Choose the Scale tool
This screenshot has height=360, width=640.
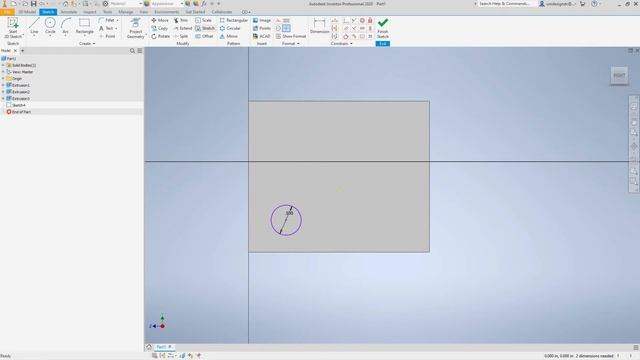point(203,20)
